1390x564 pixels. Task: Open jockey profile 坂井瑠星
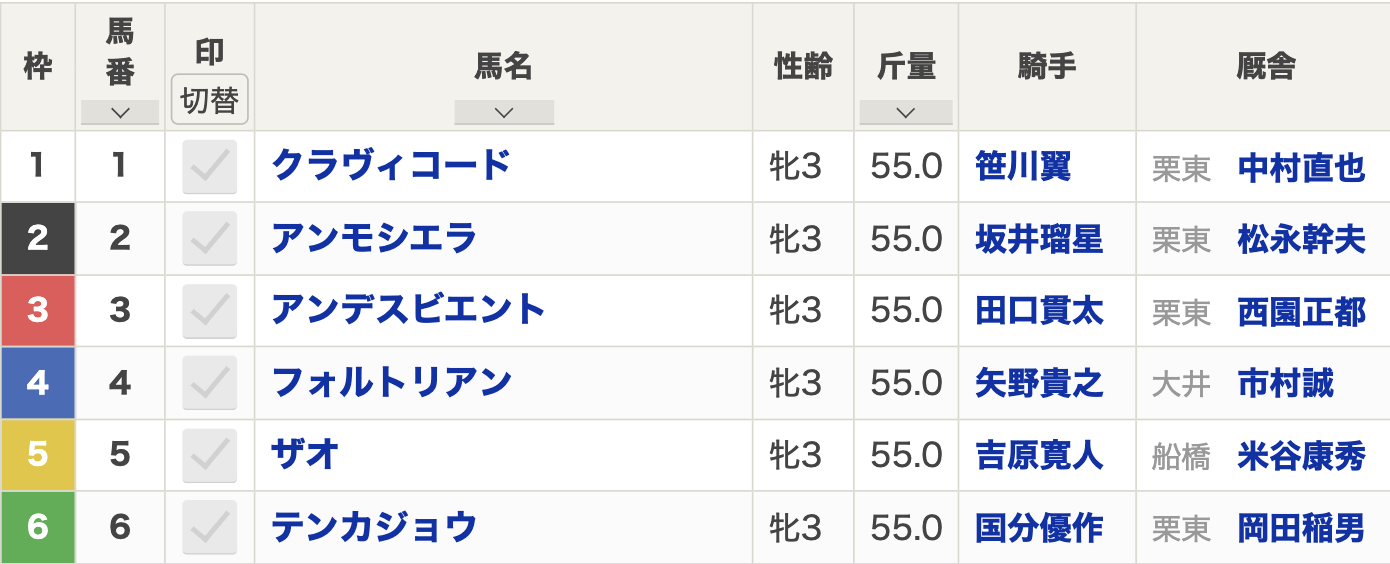coord(1039,239)
